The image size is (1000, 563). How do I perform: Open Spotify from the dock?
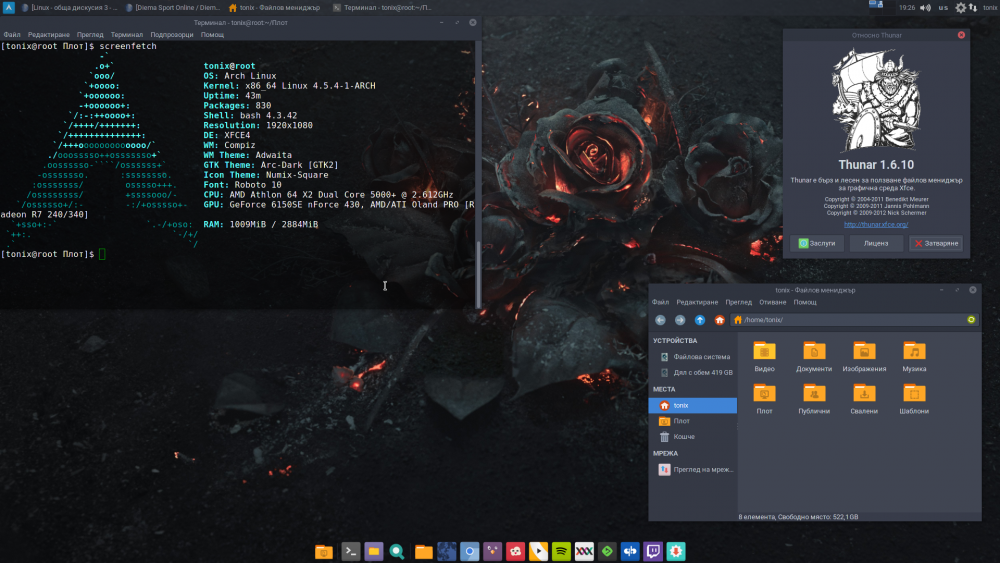pos(561,552)
